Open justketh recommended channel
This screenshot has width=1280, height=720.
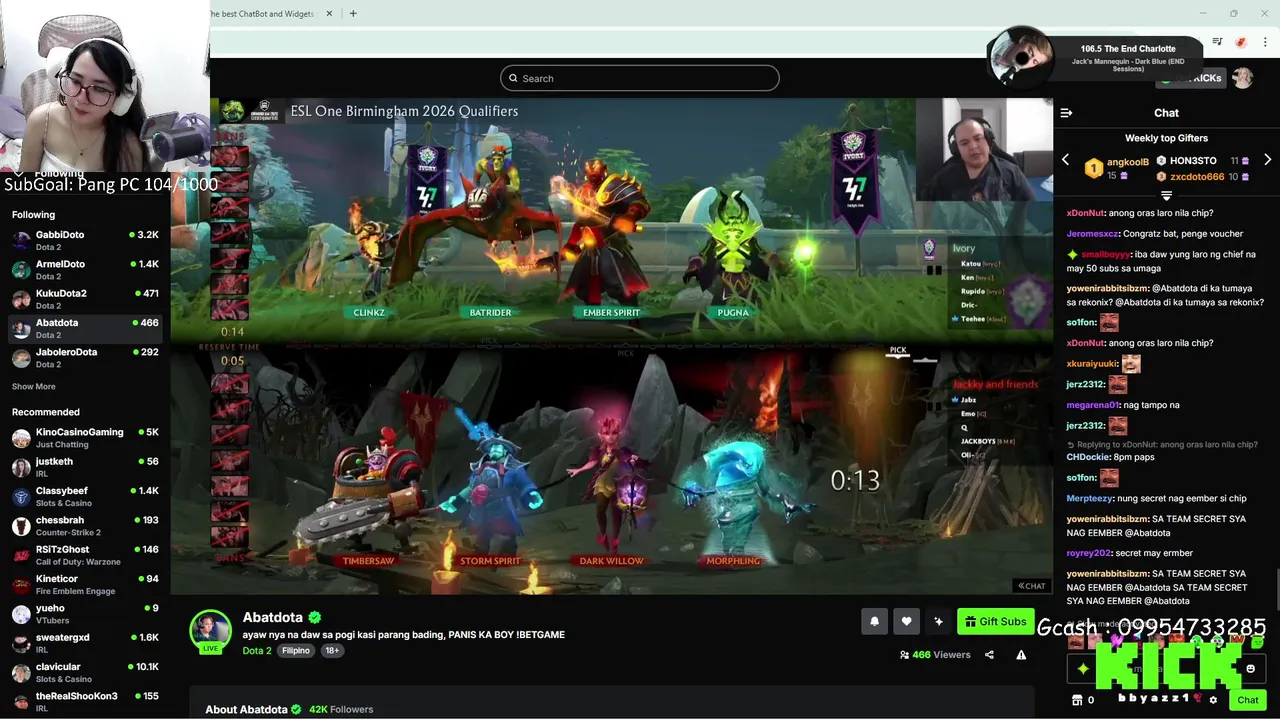85,467
